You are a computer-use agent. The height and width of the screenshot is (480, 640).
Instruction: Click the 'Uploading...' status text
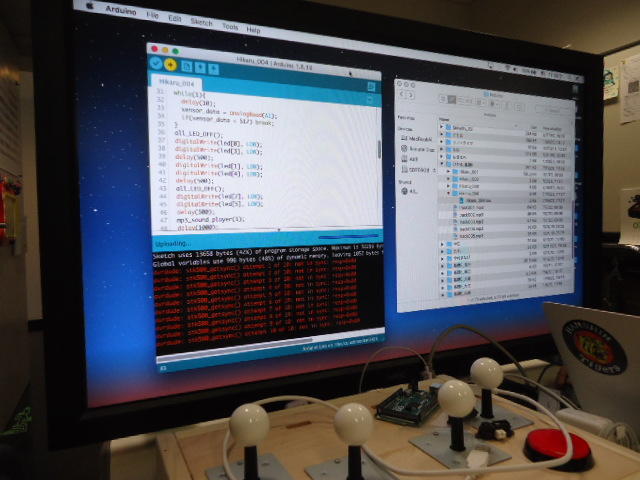click(173, 244)
